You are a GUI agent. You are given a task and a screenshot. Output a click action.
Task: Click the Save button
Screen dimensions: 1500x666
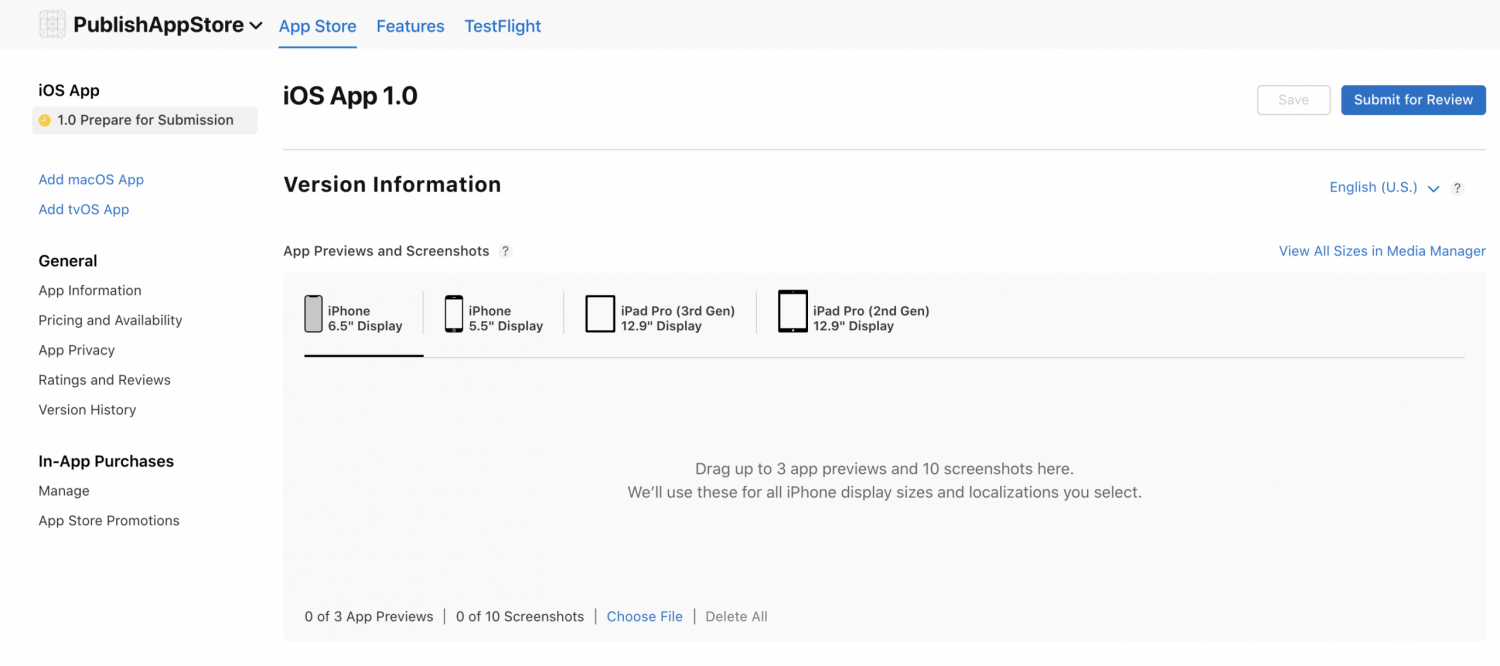(1293, 100)
